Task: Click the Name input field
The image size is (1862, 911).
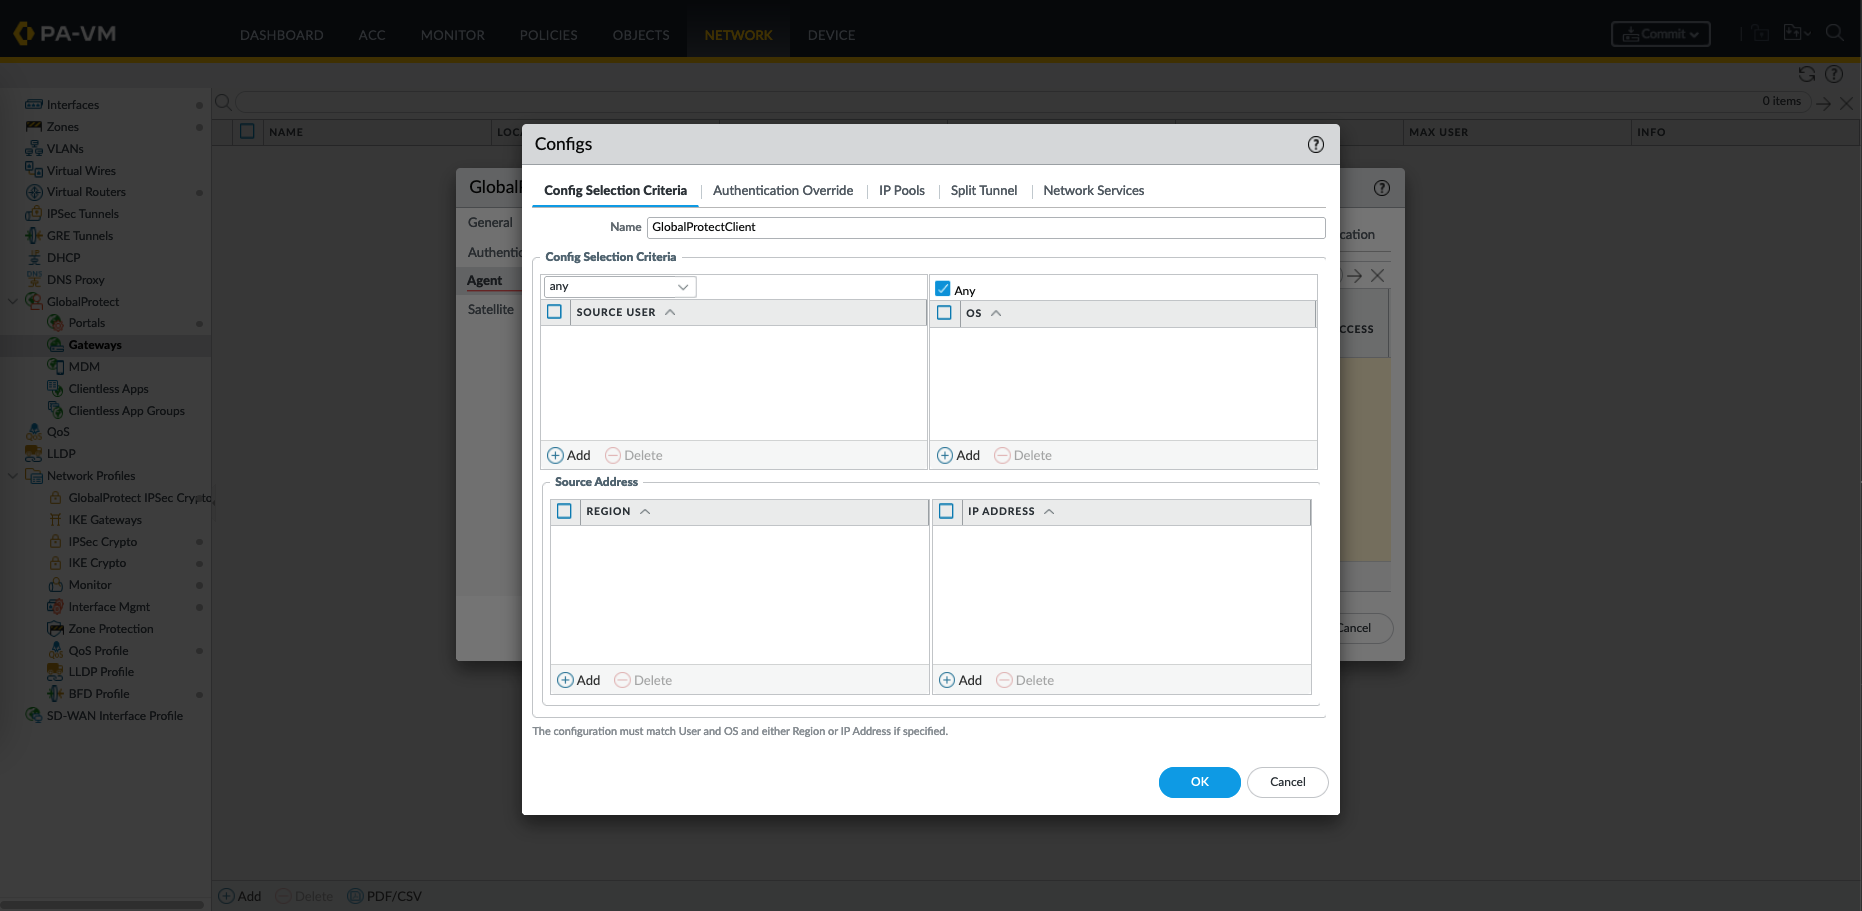Action: [985, 227]
